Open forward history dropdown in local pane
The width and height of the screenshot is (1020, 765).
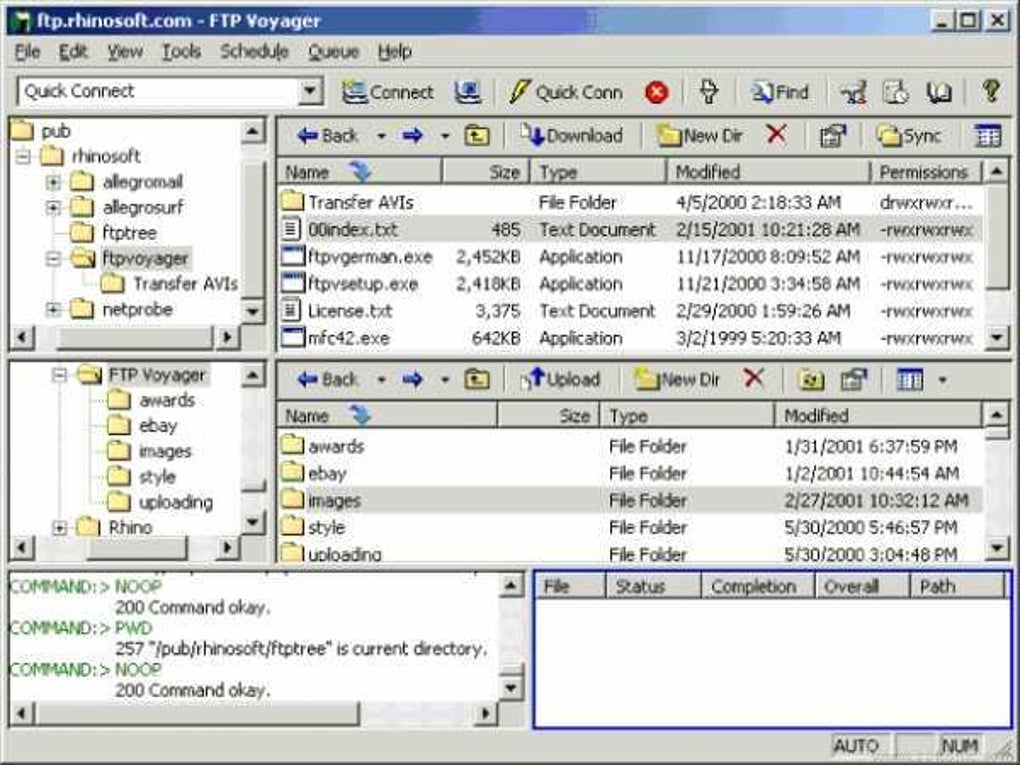445,380
